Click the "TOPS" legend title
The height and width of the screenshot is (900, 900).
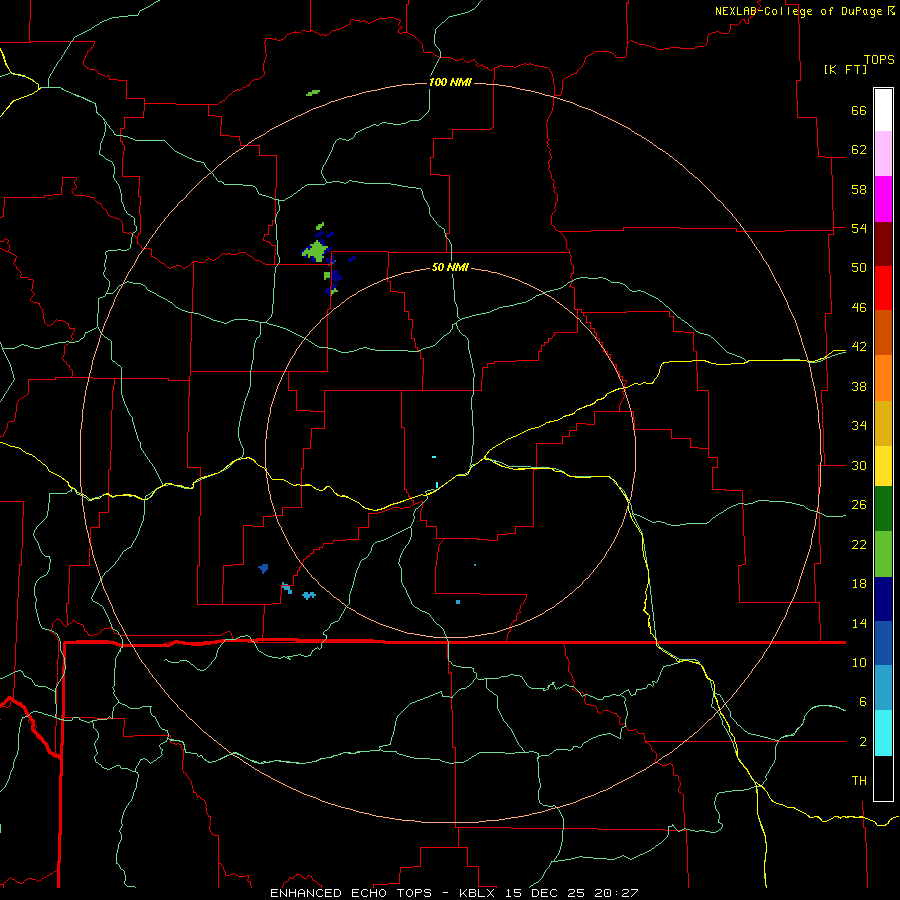point(879,59)
